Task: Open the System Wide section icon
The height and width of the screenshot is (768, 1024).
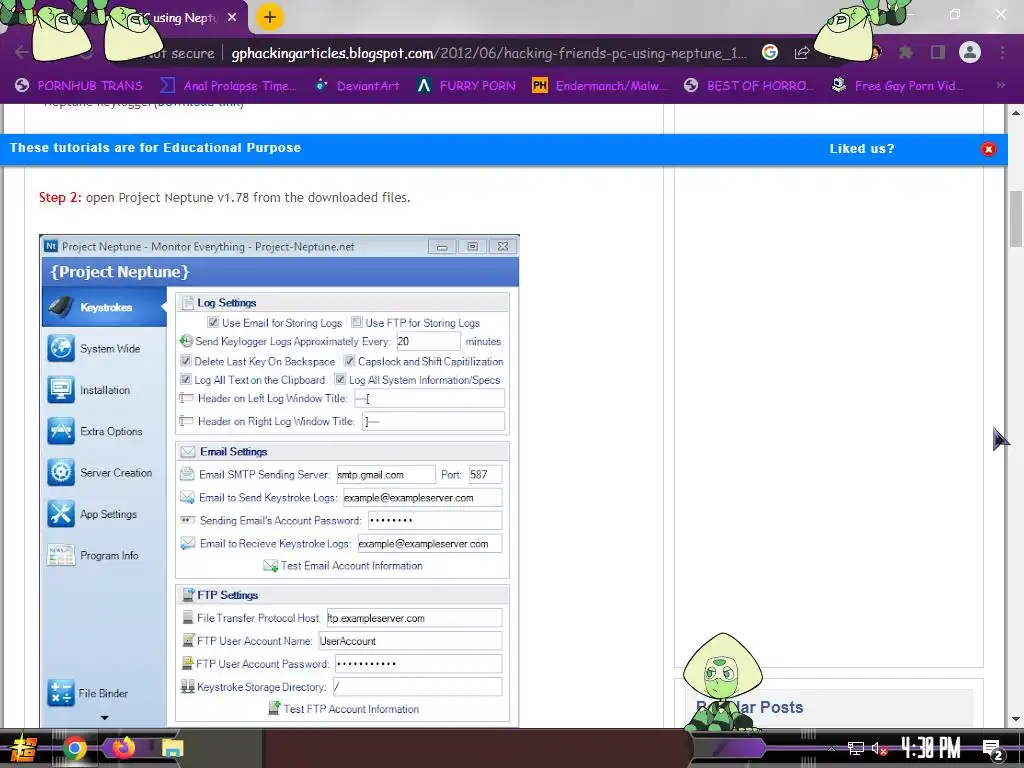Action: [61, 348]
